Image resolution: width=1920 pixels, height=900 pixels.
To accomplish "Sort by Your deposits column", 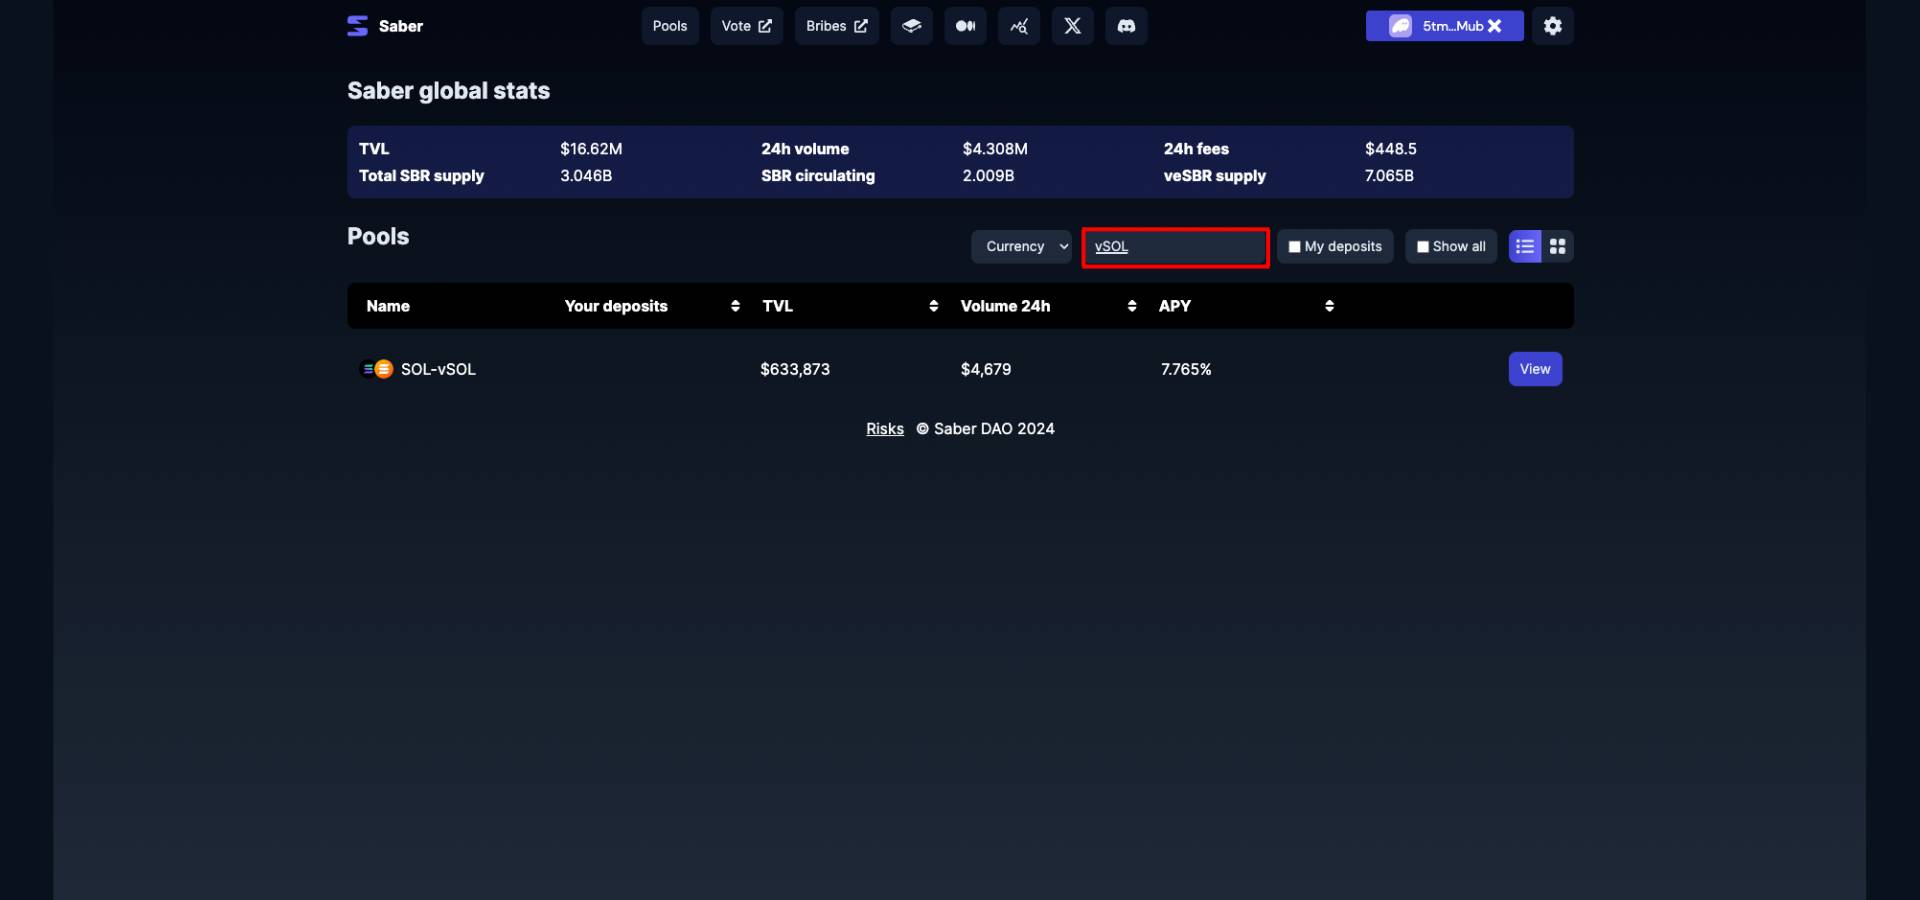I will click(x=735, y=306).
